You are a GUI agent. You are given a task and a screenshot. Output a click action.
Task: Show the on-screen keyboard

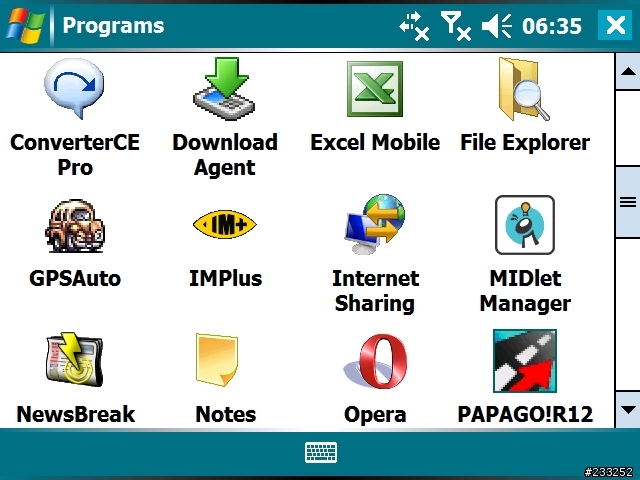point(321,452)
